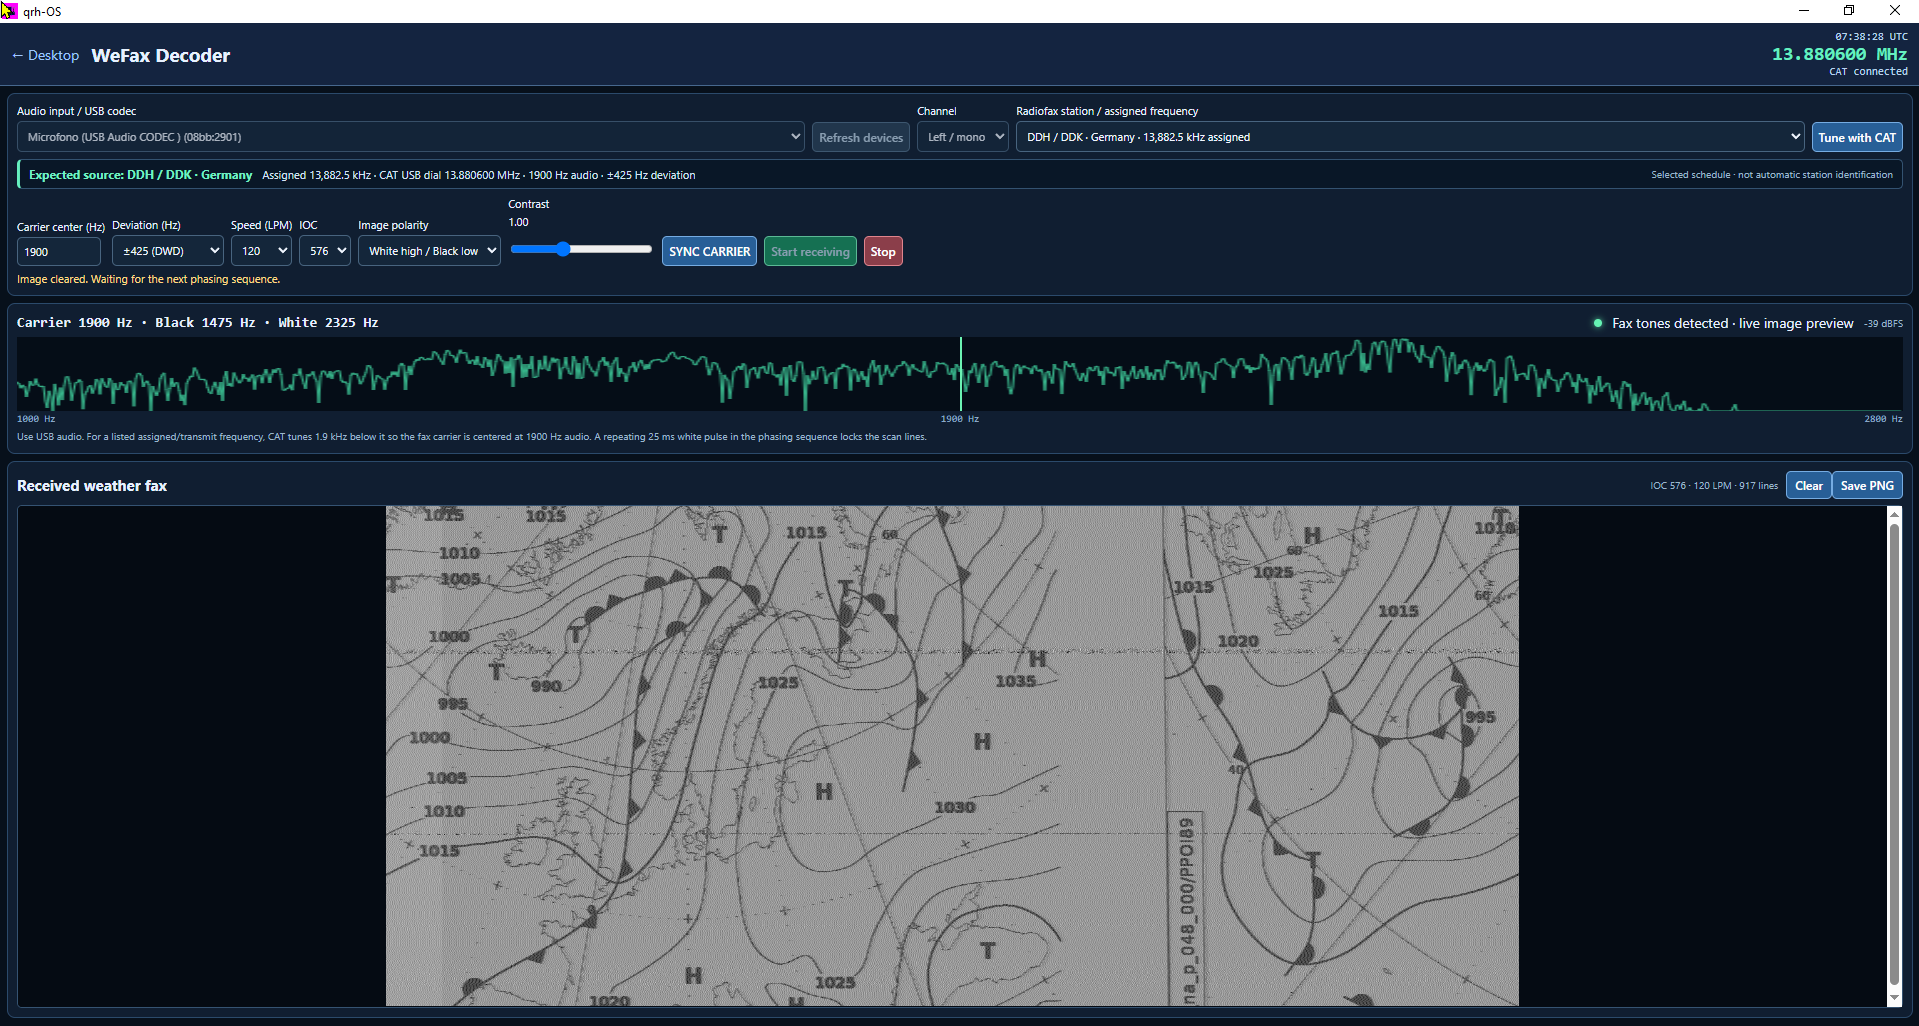Click the Contrast slider handle
This screenshot has height=1026, width=1919.
(563, 249)
